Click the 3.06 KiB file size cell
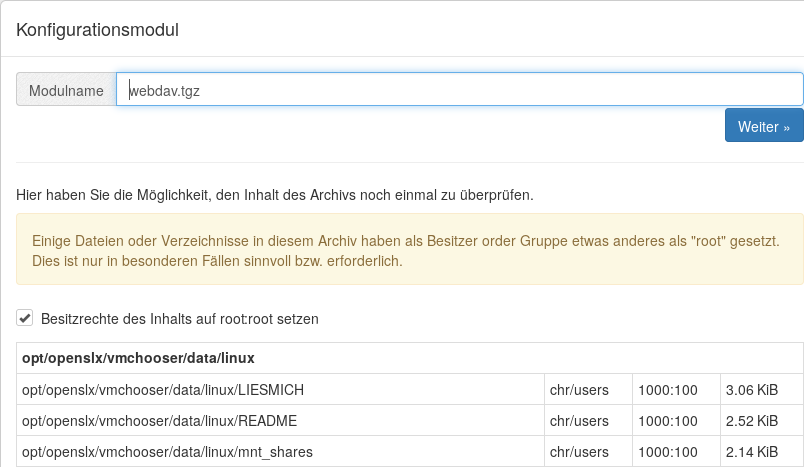Image resolution: width=804 pixels, height=467 pixels. click(x=753, y=390)
